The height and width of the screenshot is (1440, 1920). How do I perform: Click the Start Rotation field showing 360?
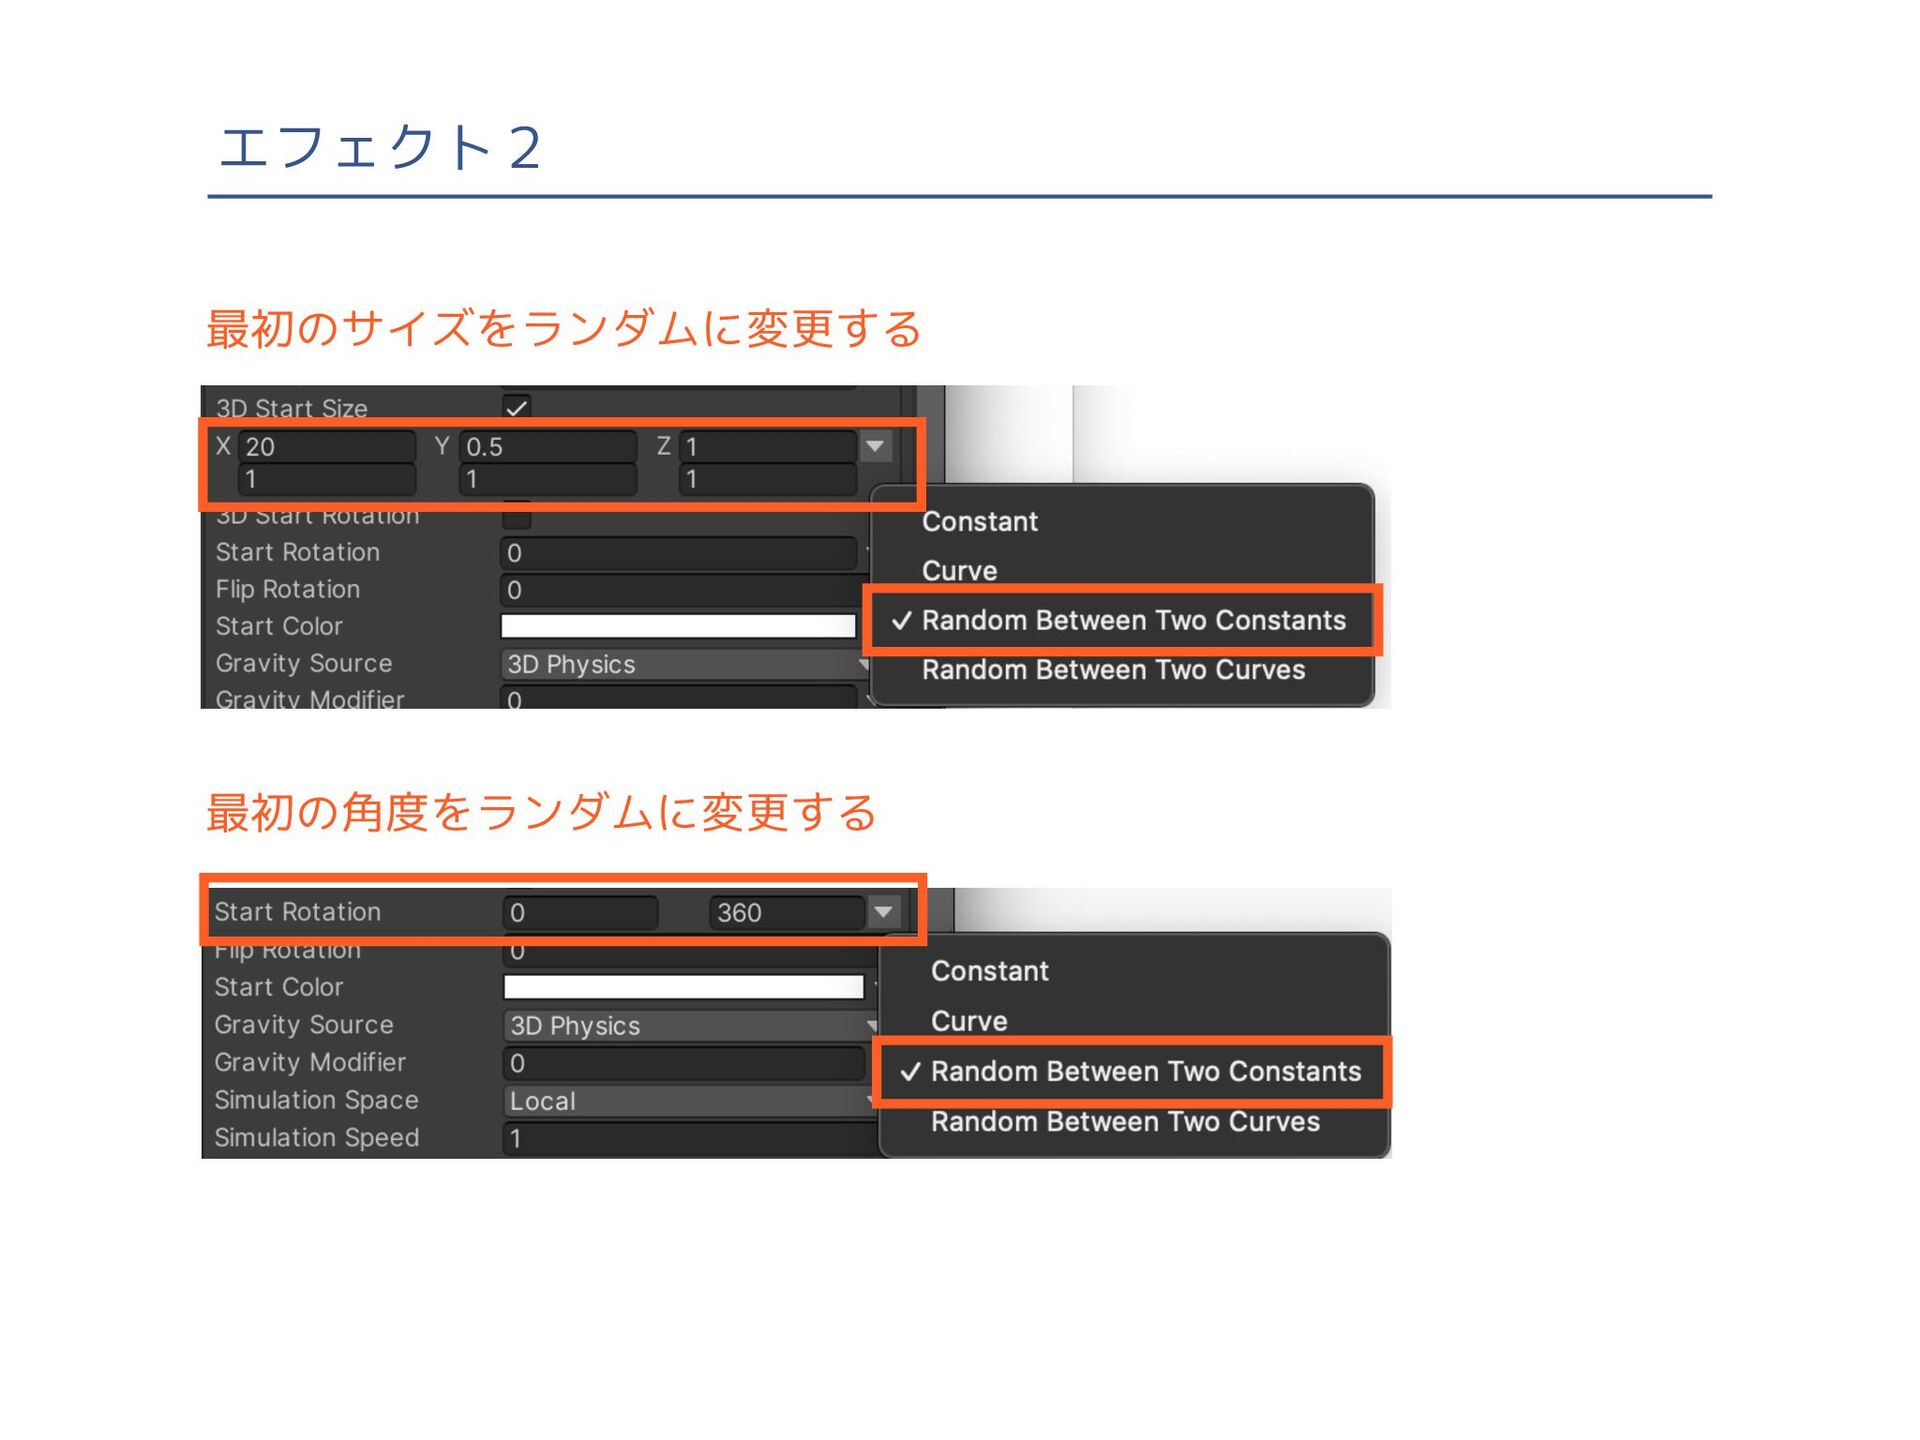(786, 912)
